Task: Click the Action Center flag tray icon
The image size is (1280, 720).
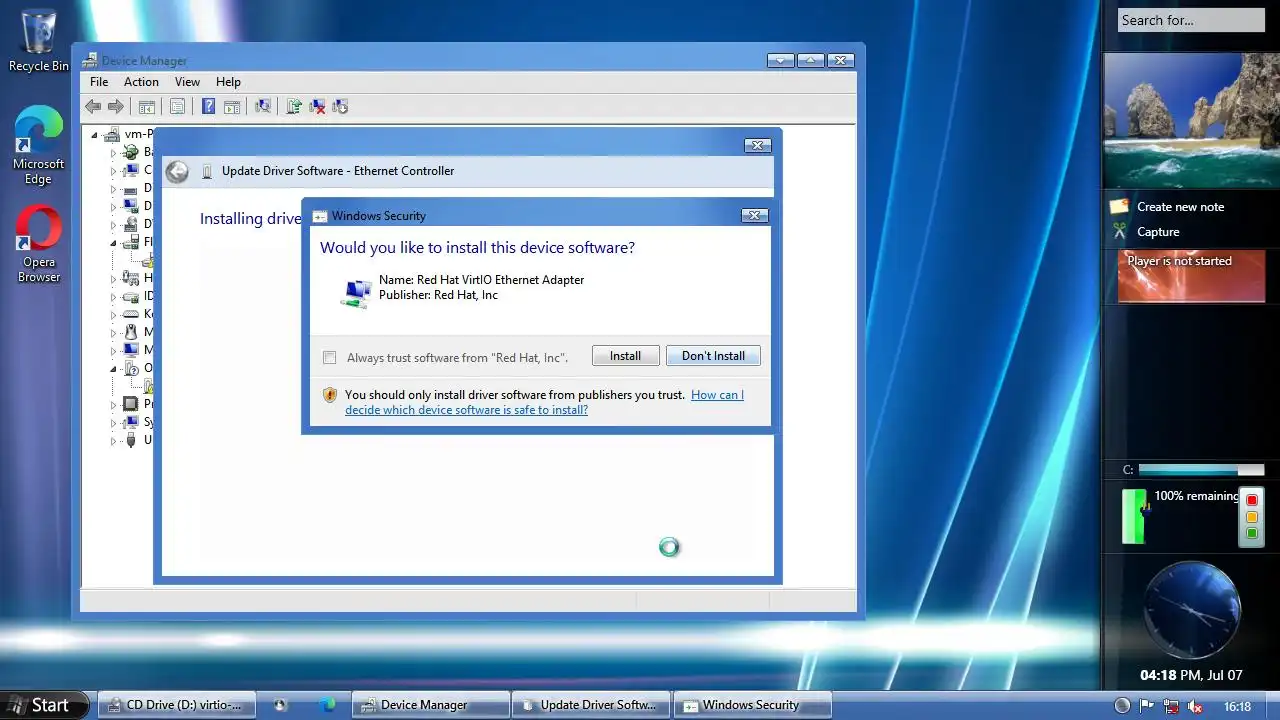Action: pyautogui.click(x=1147, y=706)
